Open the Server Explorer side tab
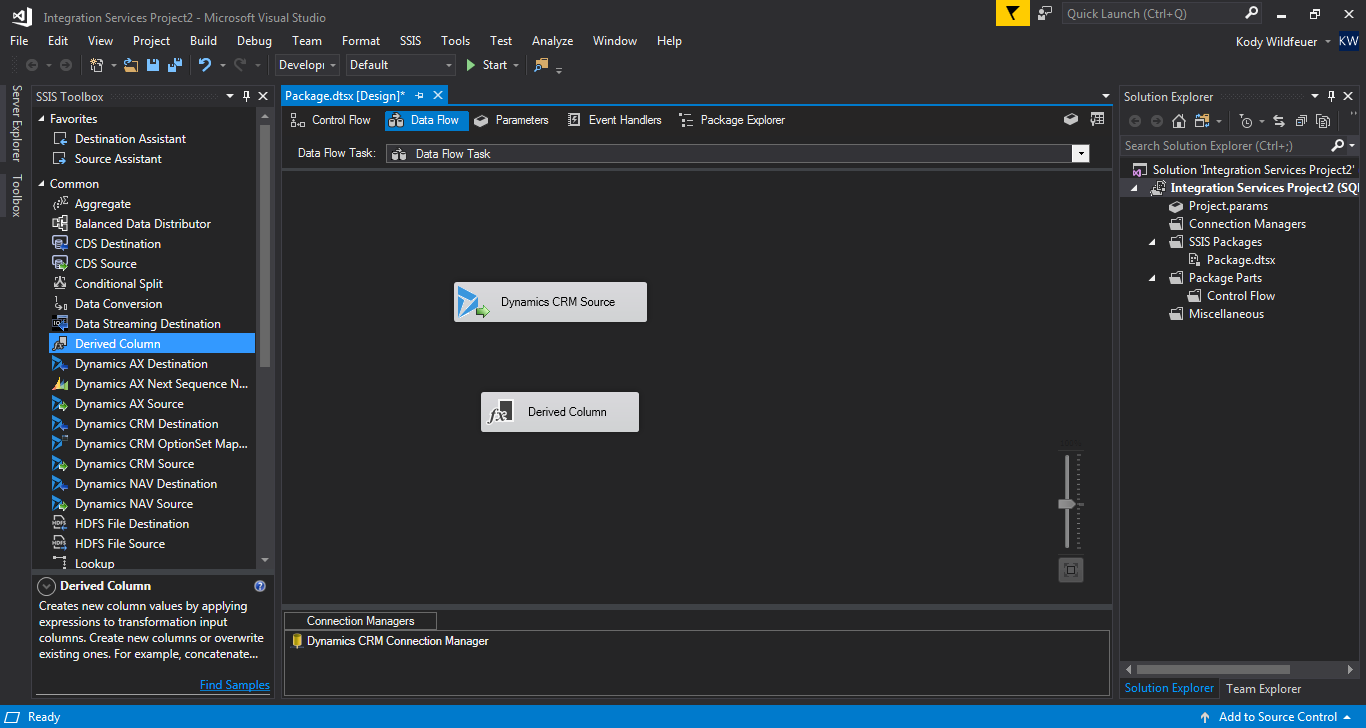Image resolution: width=1366 pixels, height=728 pixels. pos(17,124)
